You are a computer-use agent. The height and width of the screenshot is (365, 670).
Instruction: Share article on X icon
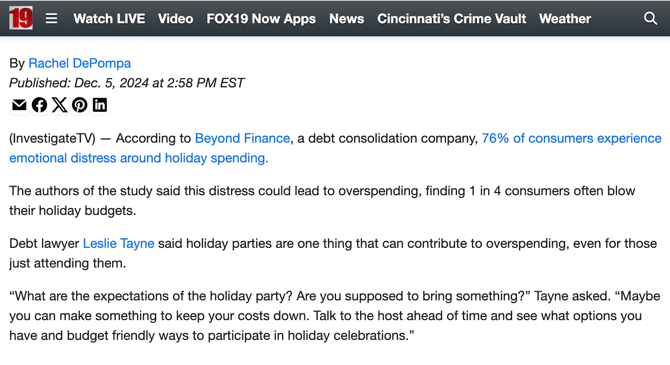[59, 105]
